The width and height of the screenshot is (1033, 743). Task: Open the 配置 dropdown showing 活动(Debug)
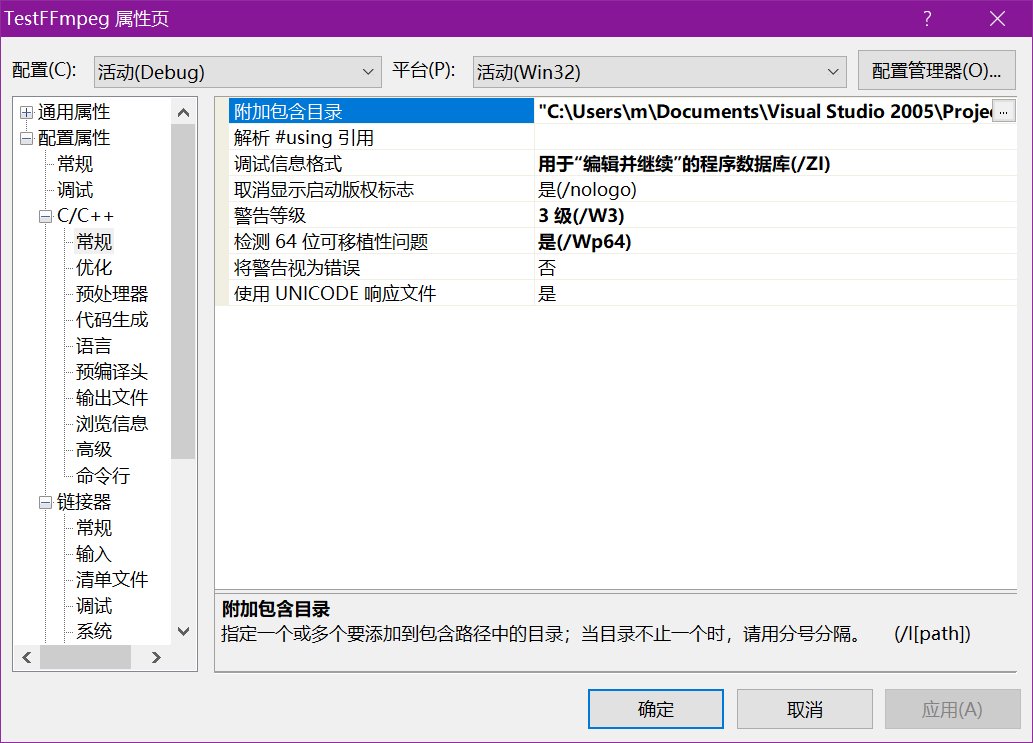click(237, 72)
